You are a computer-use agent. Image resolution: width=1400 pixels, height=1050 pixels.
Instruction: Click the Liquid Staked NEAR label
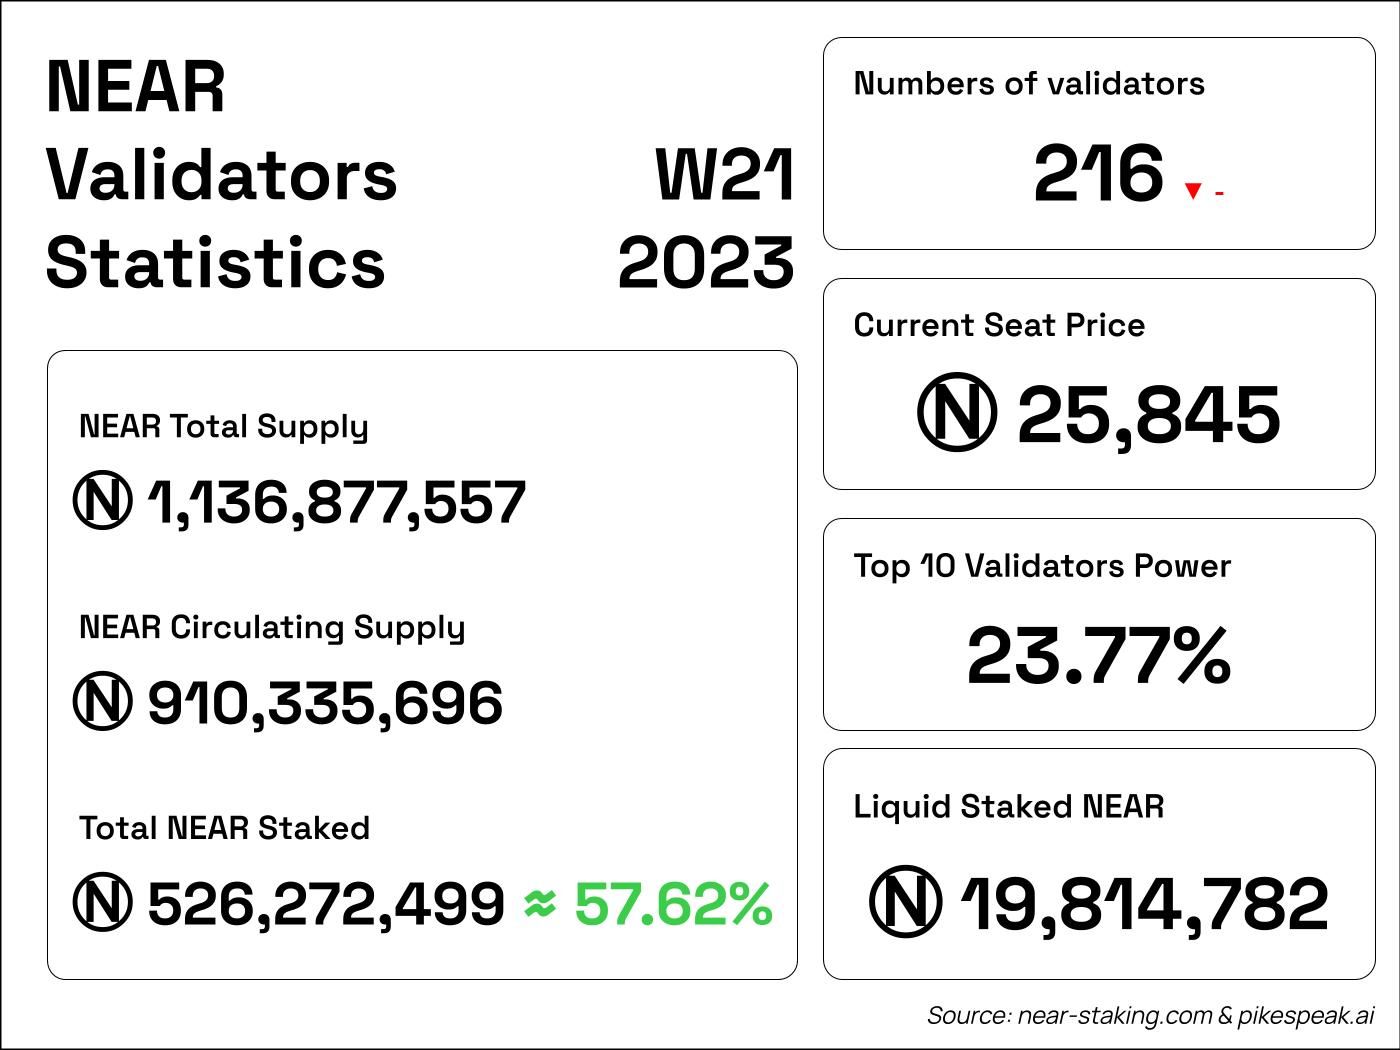1009,807
